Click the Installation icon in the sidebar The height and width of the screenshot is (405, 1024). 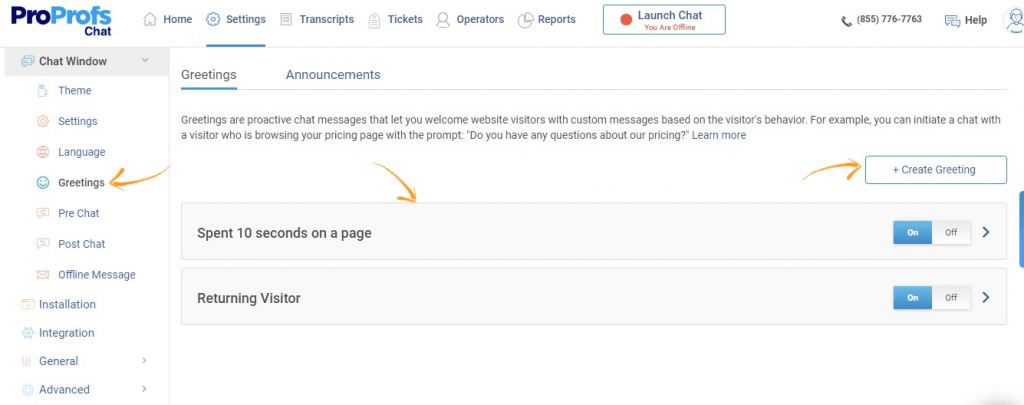click(x=27, y=304)
